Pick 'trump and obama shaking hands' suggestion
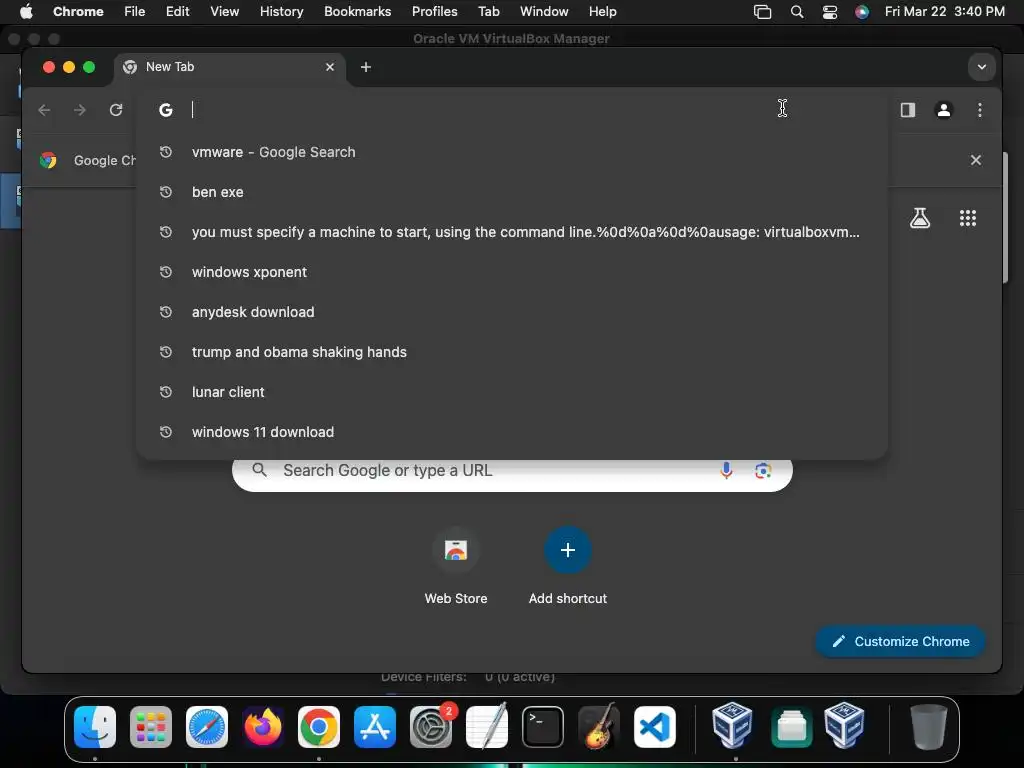 pyautogui.click(x=511, y=352)
